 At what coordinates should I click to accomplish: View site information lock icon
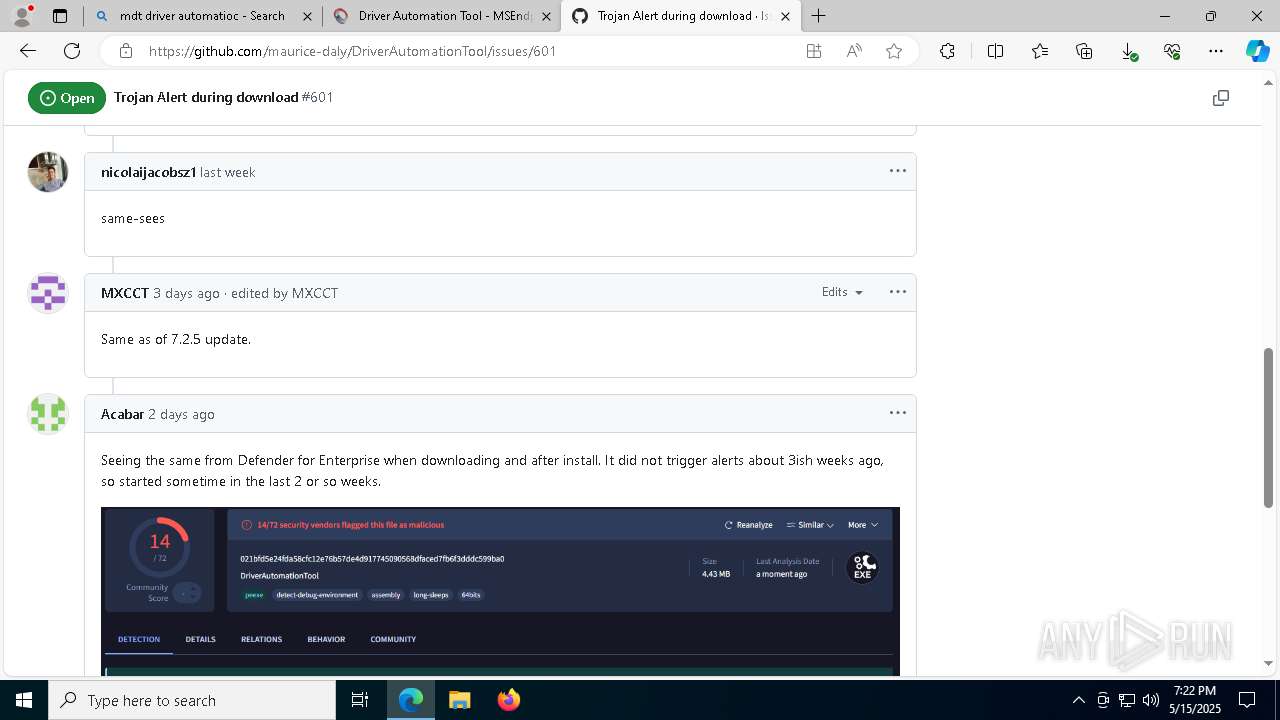coord(125,51)
